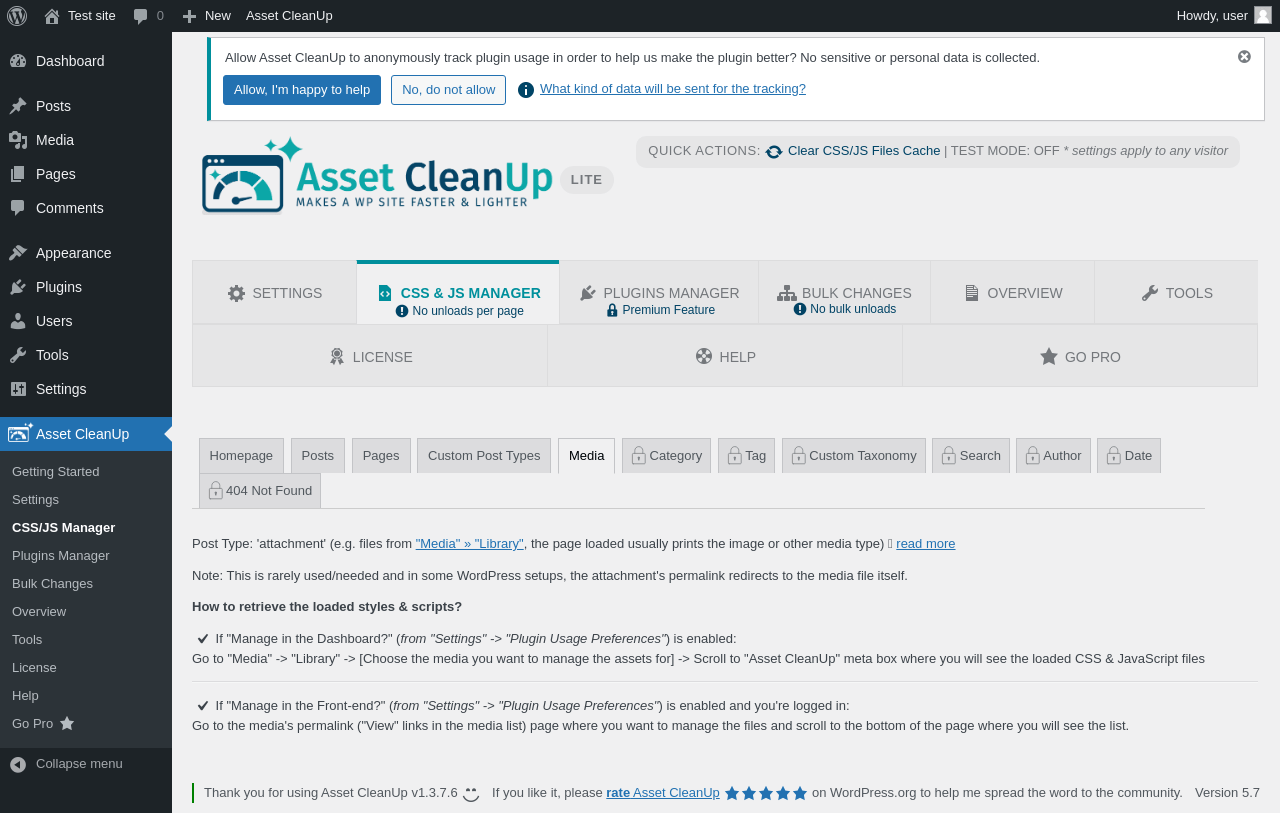Click Asset CleanUp in admin bar
Viewport: 1280px width, 813px height.
click(x=289, y=15)
